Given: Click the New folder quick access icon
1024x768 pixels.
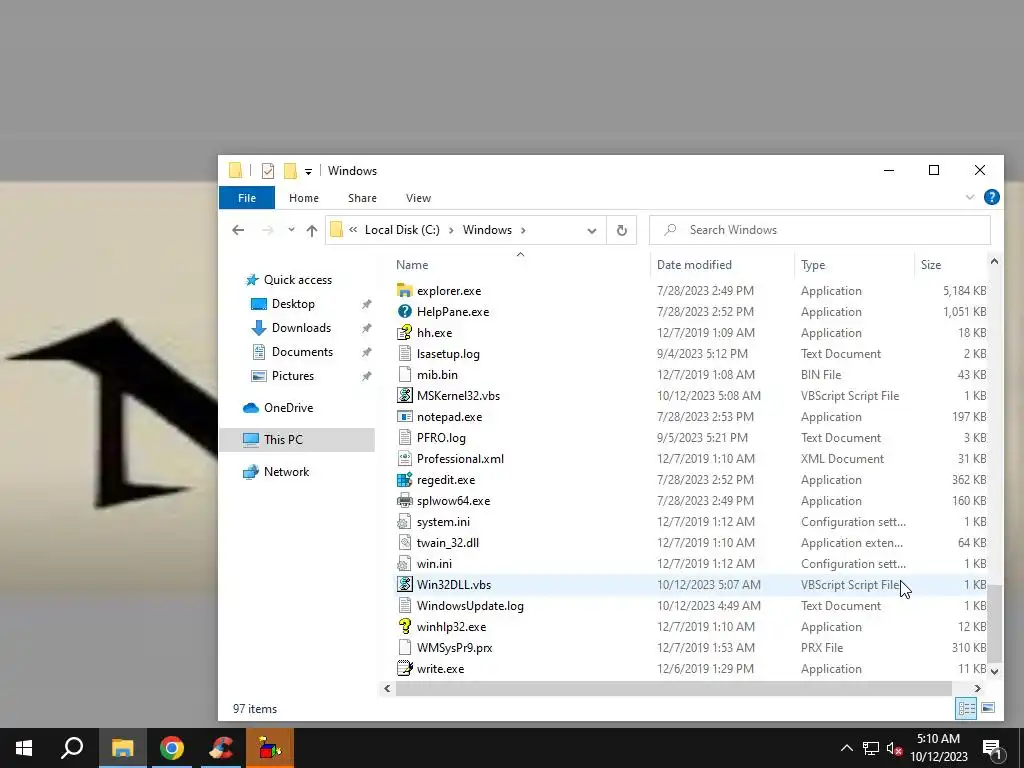Looking at the screenshot, I should click(290, 170).
